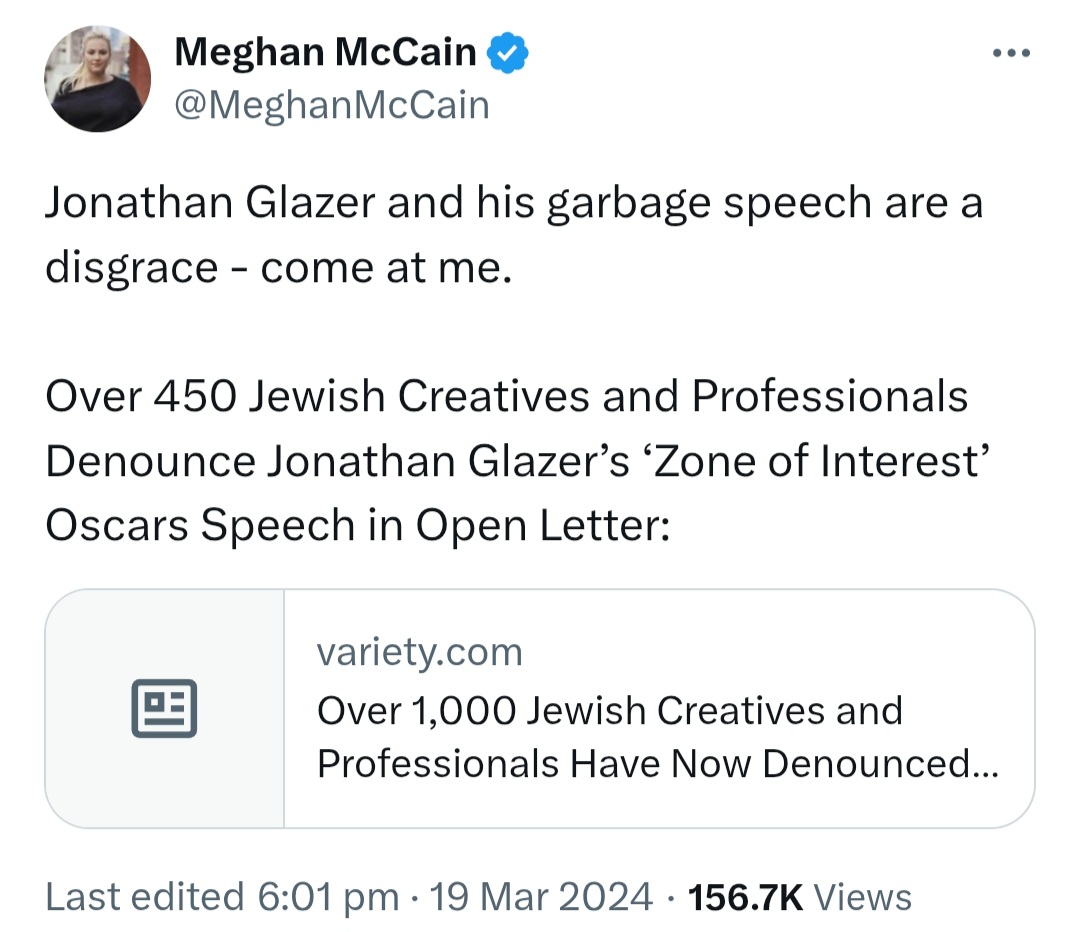Click the variety.com domain in the card

[419, 652]
